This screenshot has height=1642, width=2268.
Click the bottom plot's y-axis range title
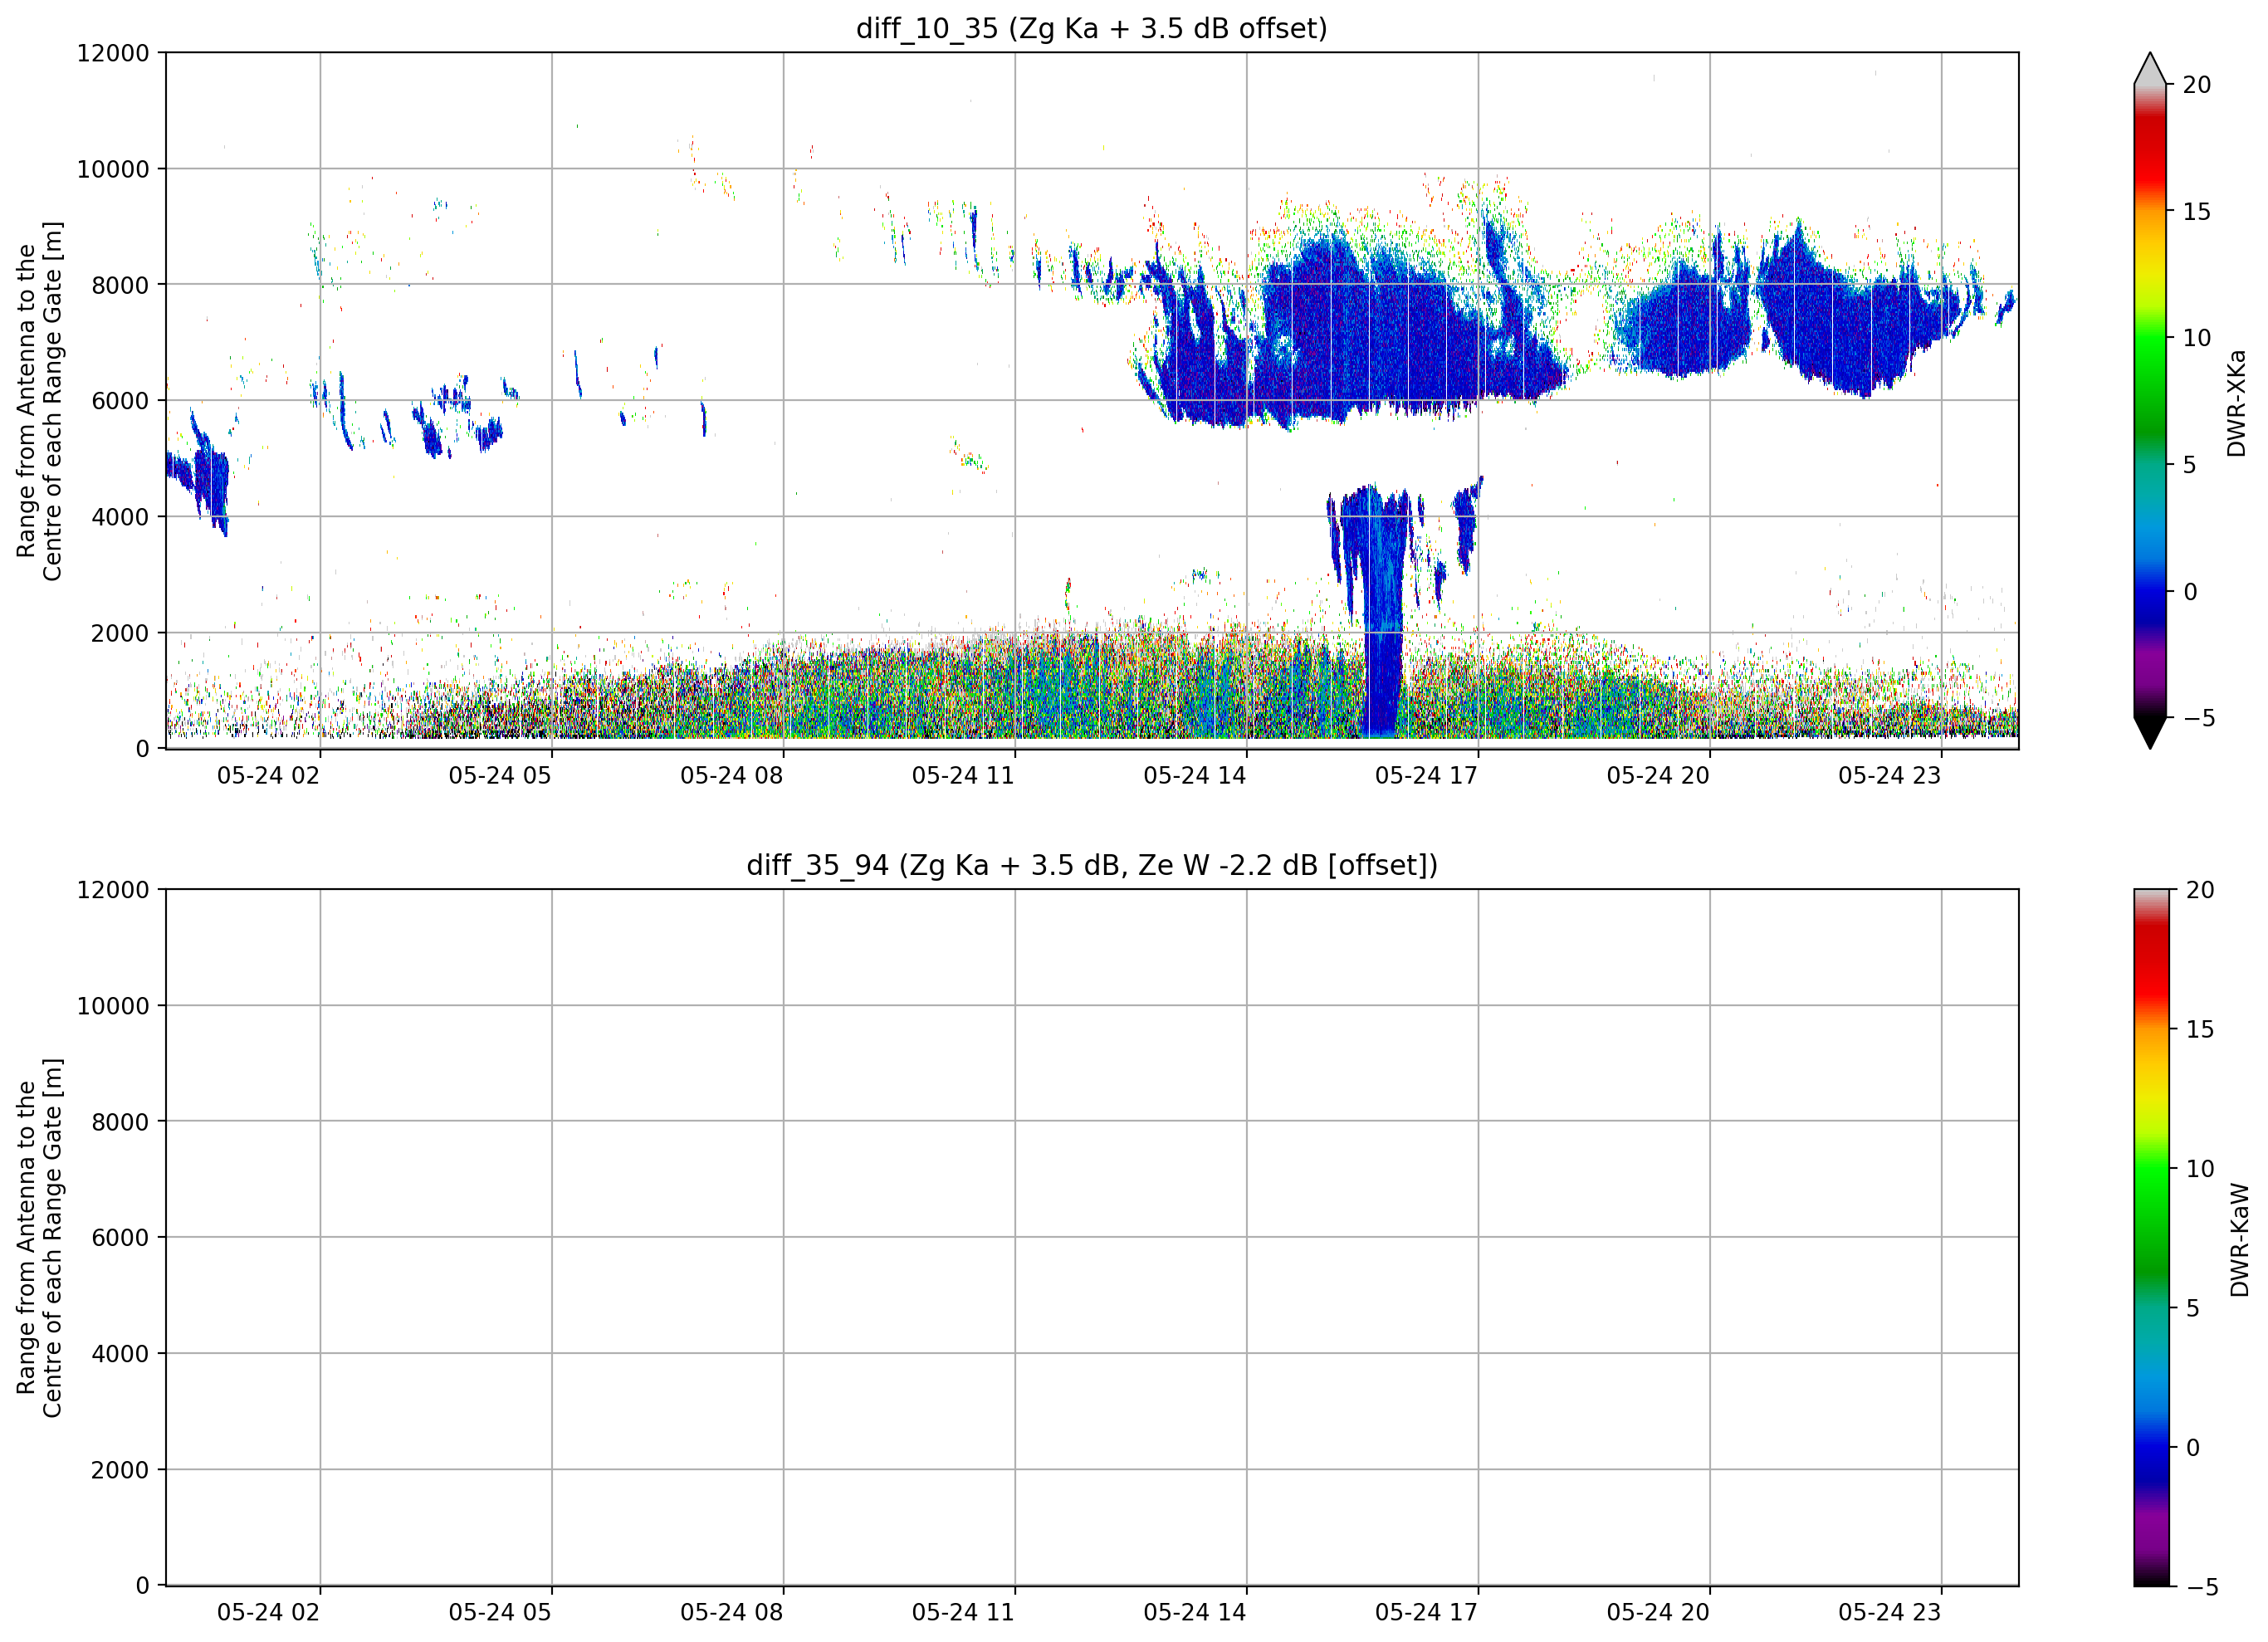coord(39,1238)
